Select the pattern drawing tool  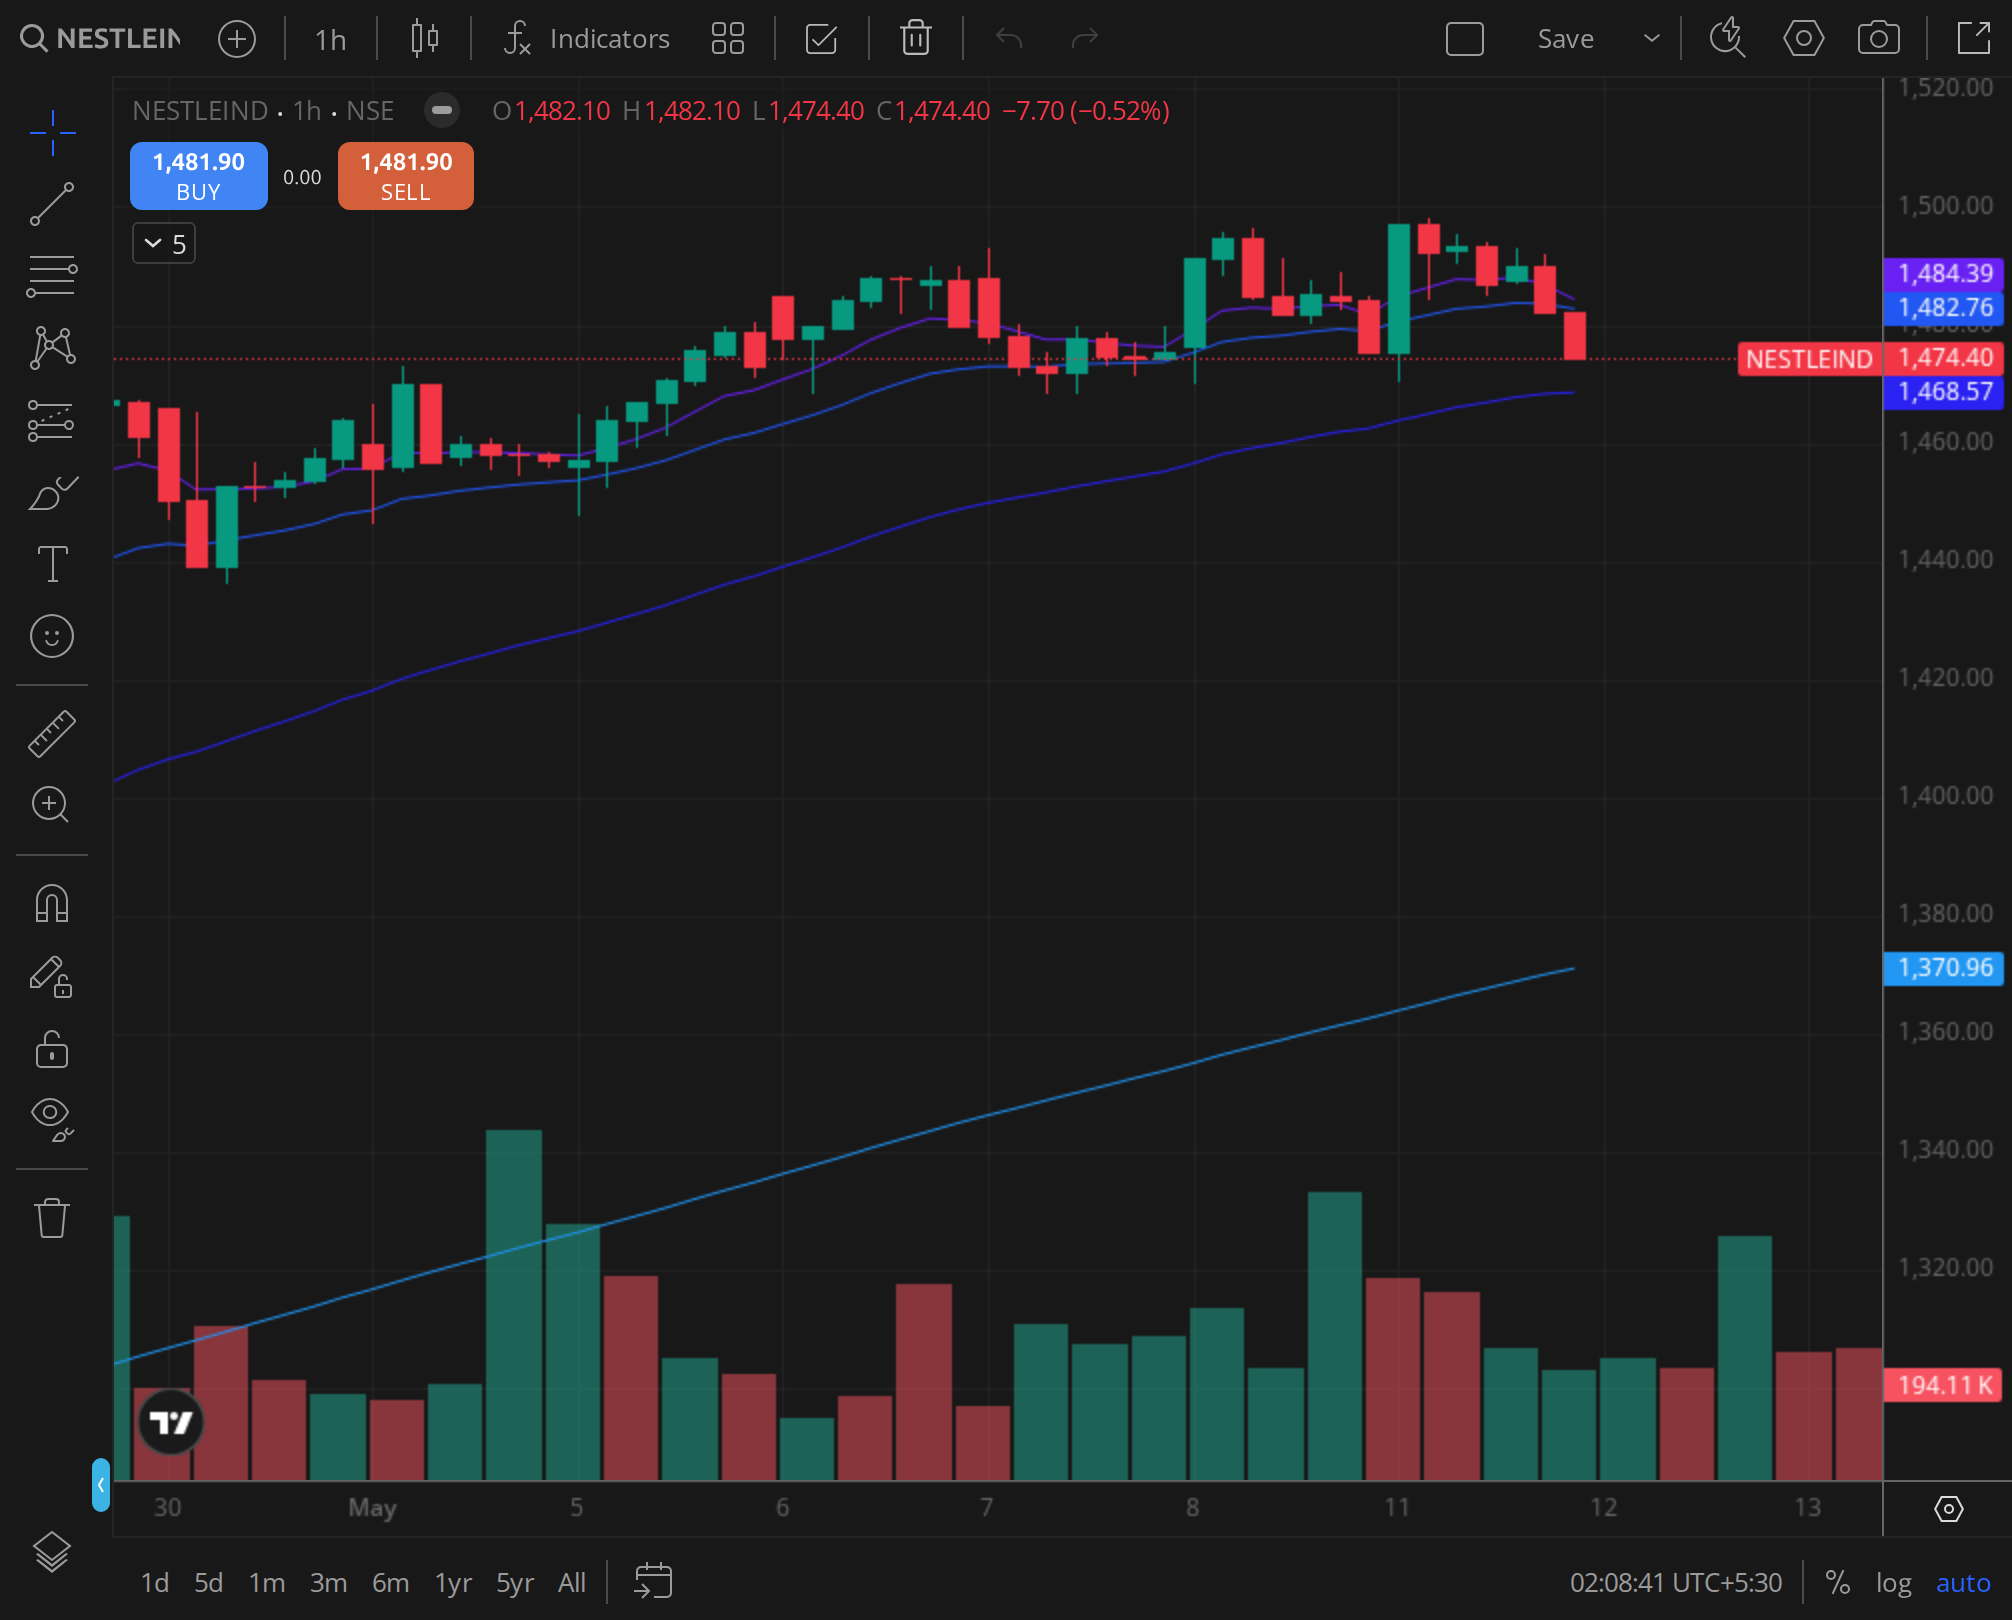point(52,348)
